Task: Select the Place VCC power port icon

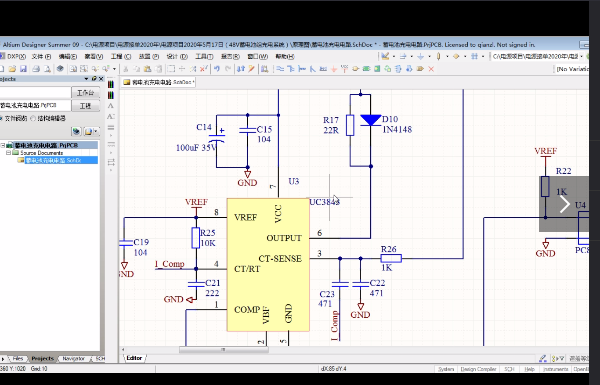Action: 344,69
